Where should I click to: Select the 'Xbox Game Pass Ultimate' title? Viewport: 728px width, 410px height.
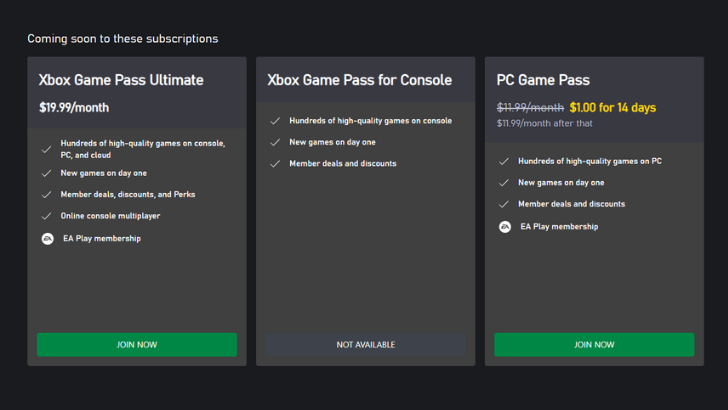click(121, 80)
